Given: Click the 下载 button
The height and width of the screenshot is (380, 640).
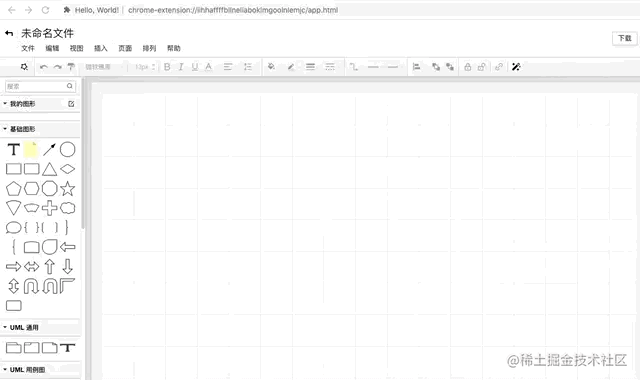Looking at the screenshot, I should [624, 38].
